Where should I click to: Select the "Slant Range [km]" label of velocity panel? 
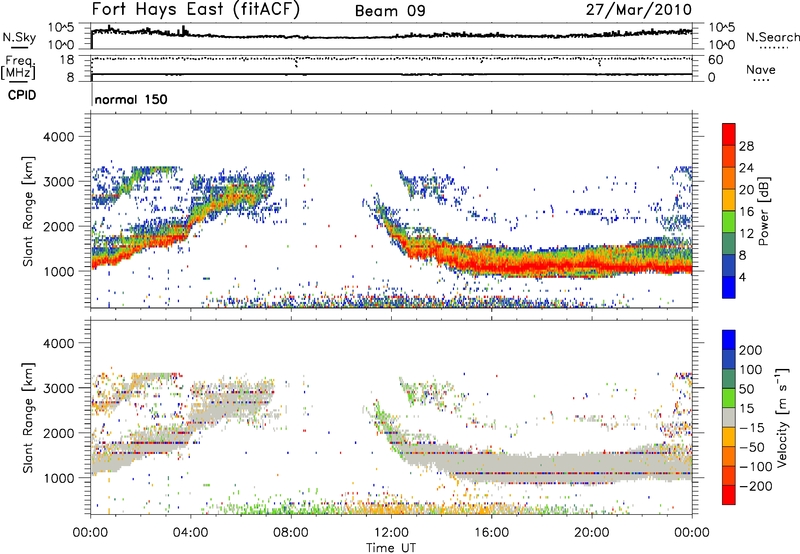(28, 417)
